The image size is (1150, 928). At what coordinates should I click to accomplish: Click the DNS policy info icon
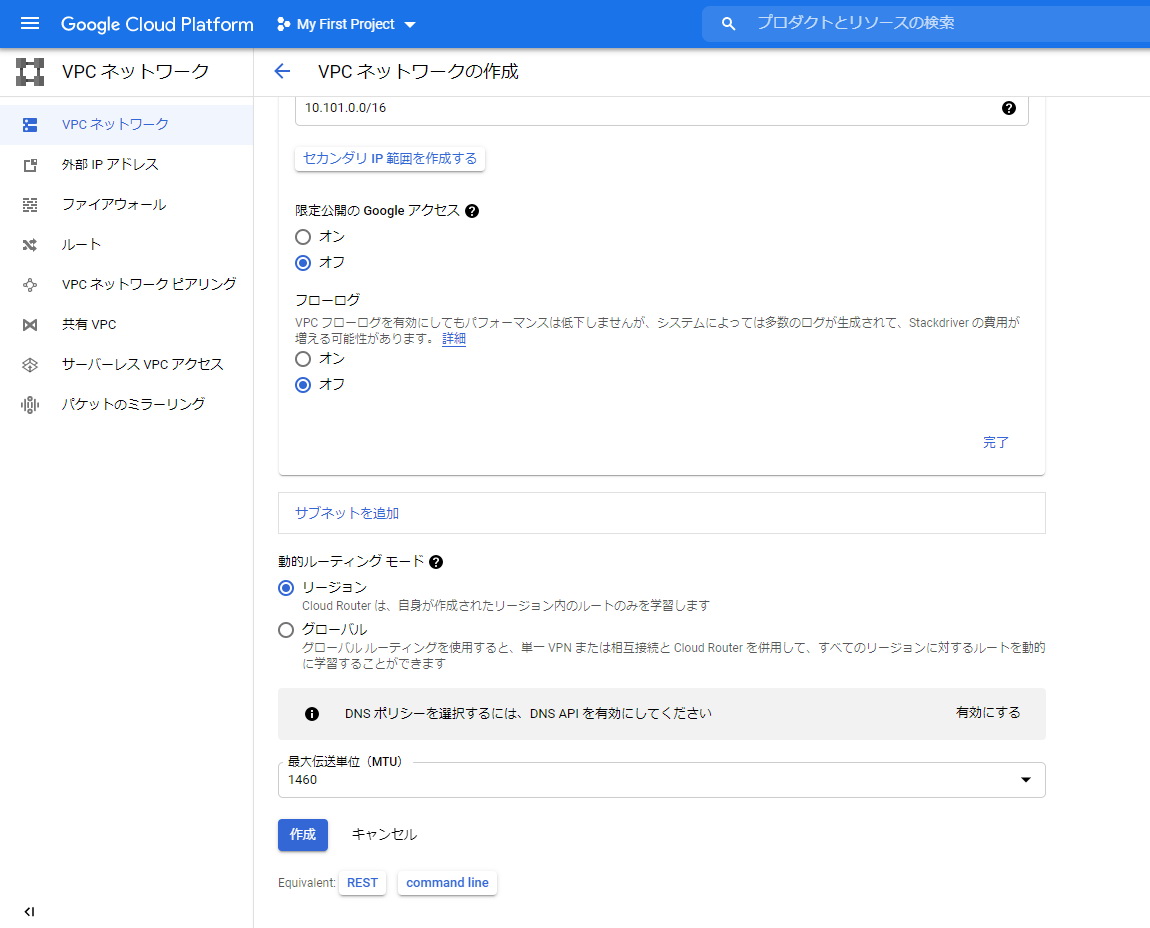click(312, 714)
